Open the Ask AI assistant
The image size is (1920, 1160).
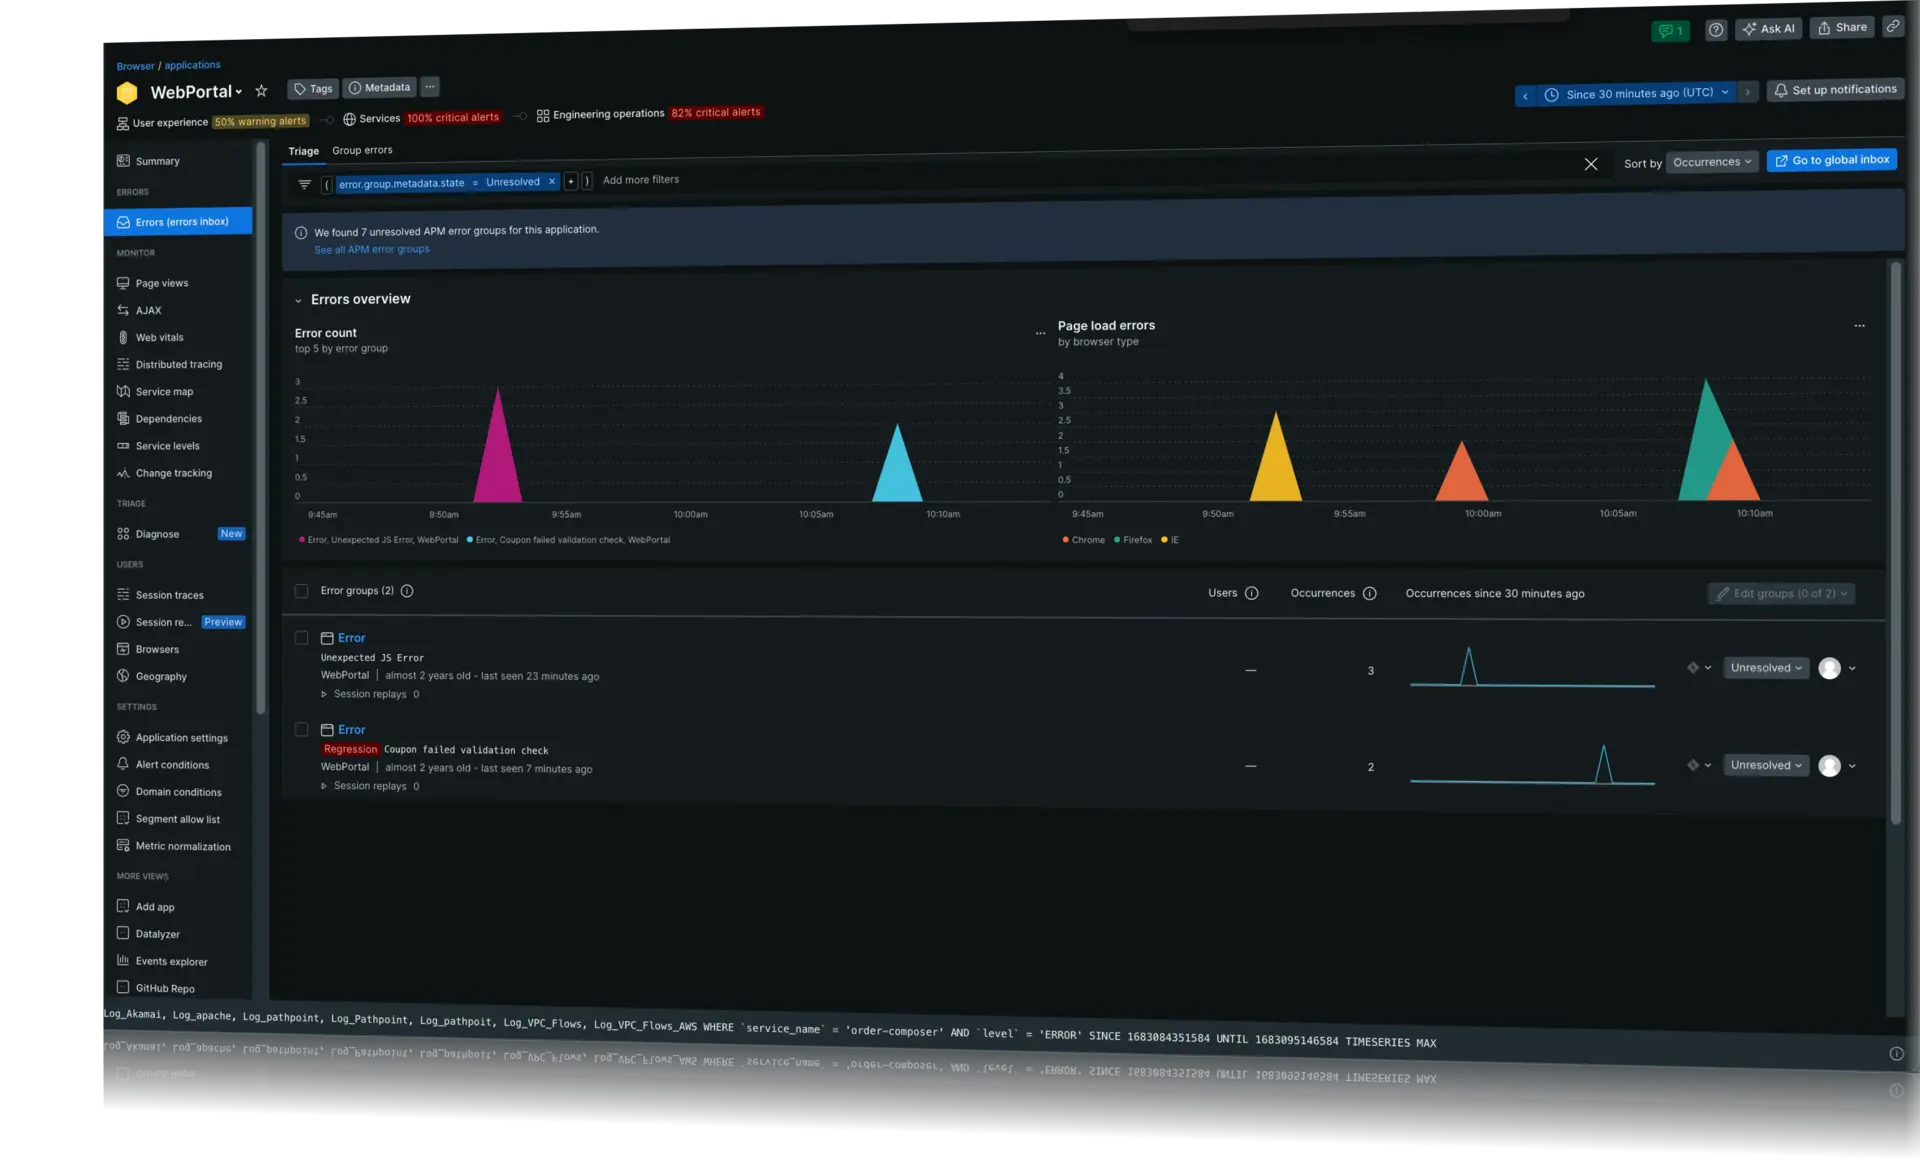click(1768, 29)
